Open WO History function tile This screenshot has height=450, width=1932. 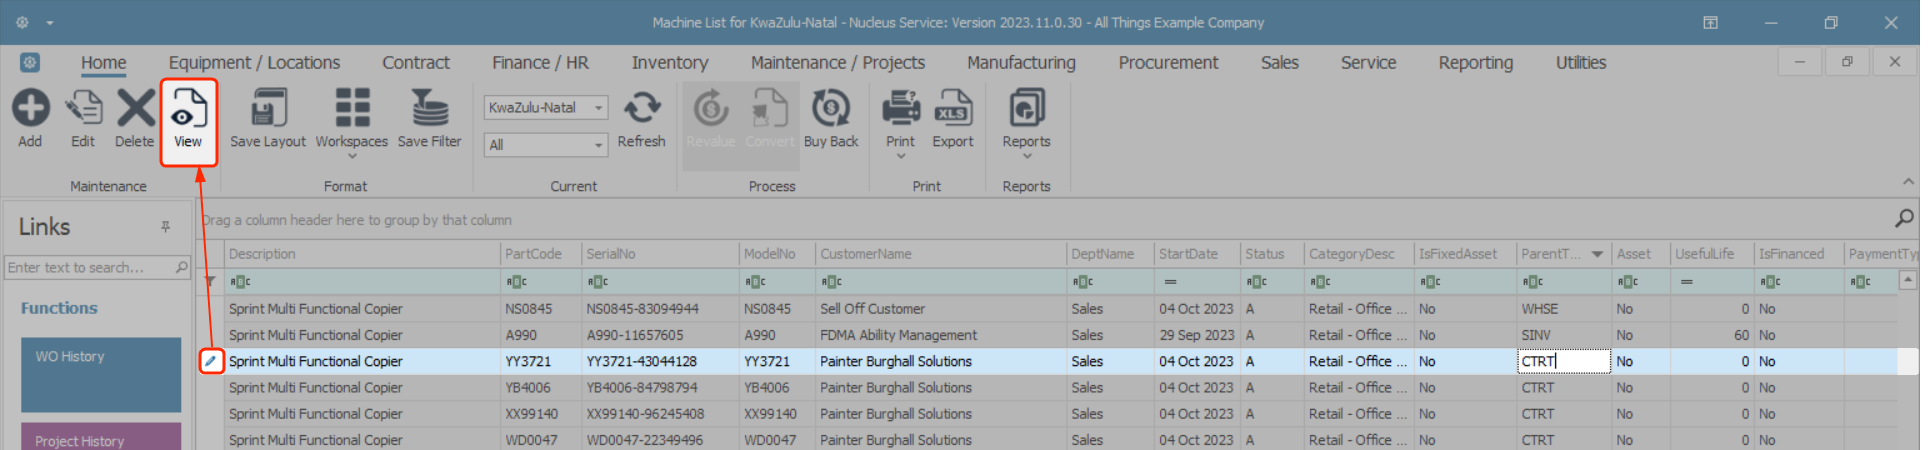pyautogui.click(x=101, y=374)
